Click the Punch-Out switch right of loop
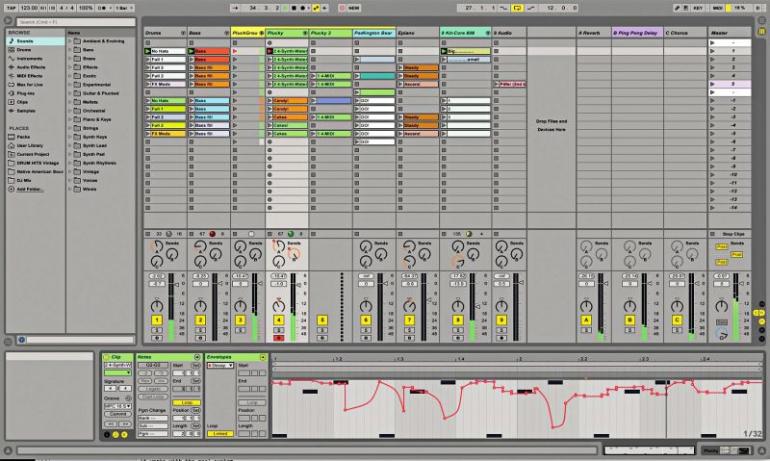Screen dimensions: 770x461 coord(531,8)
